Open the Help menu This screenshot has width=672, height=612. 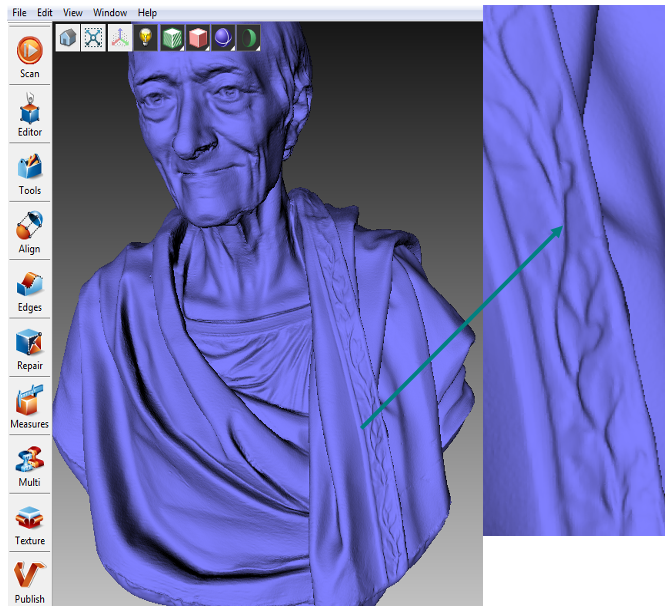click(147, 12)
